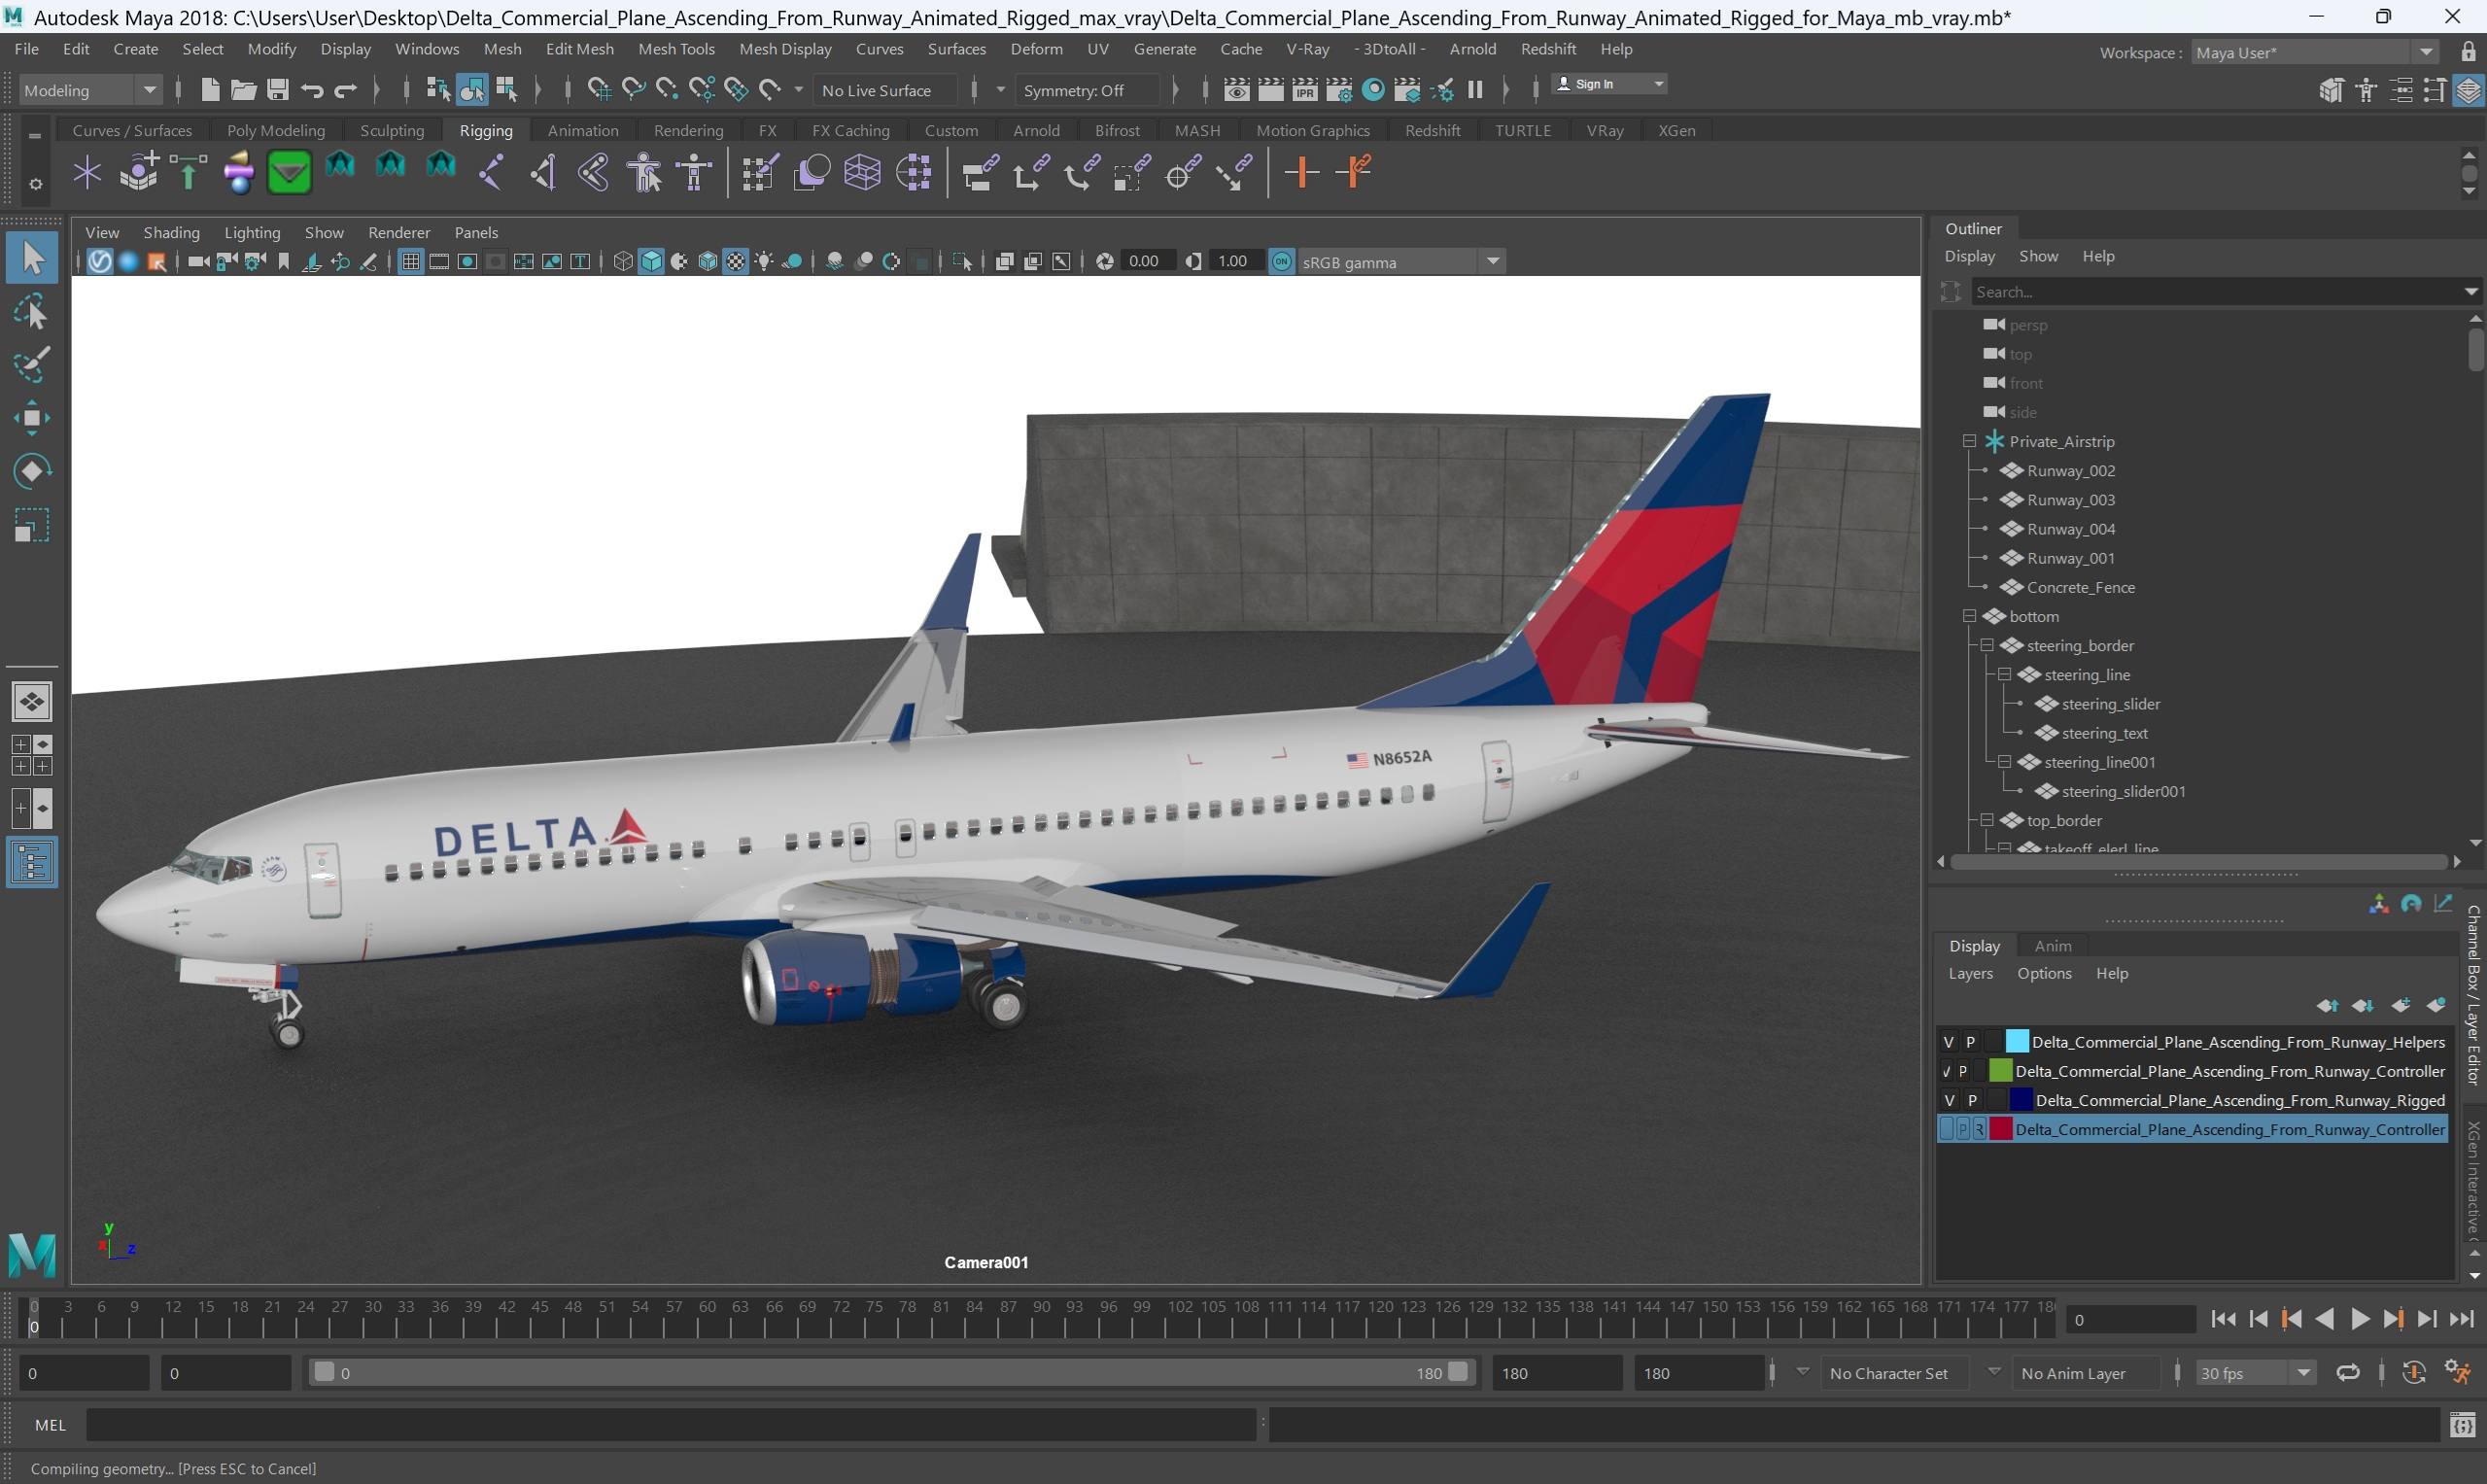Viewport: 2487px width, 1484px height.
Task: Click the dark blue Rigged layer color swatch
Action: pyautogui.click(x=2021, y=1100)
